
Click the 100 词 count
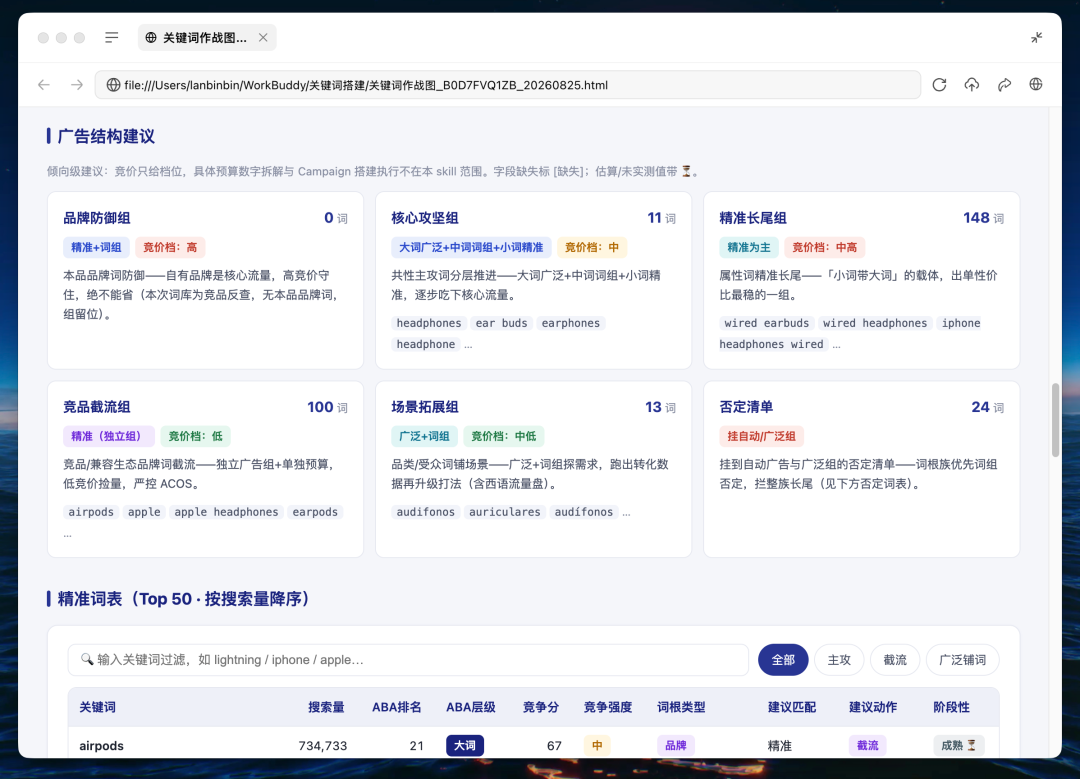tap(327, 407)
